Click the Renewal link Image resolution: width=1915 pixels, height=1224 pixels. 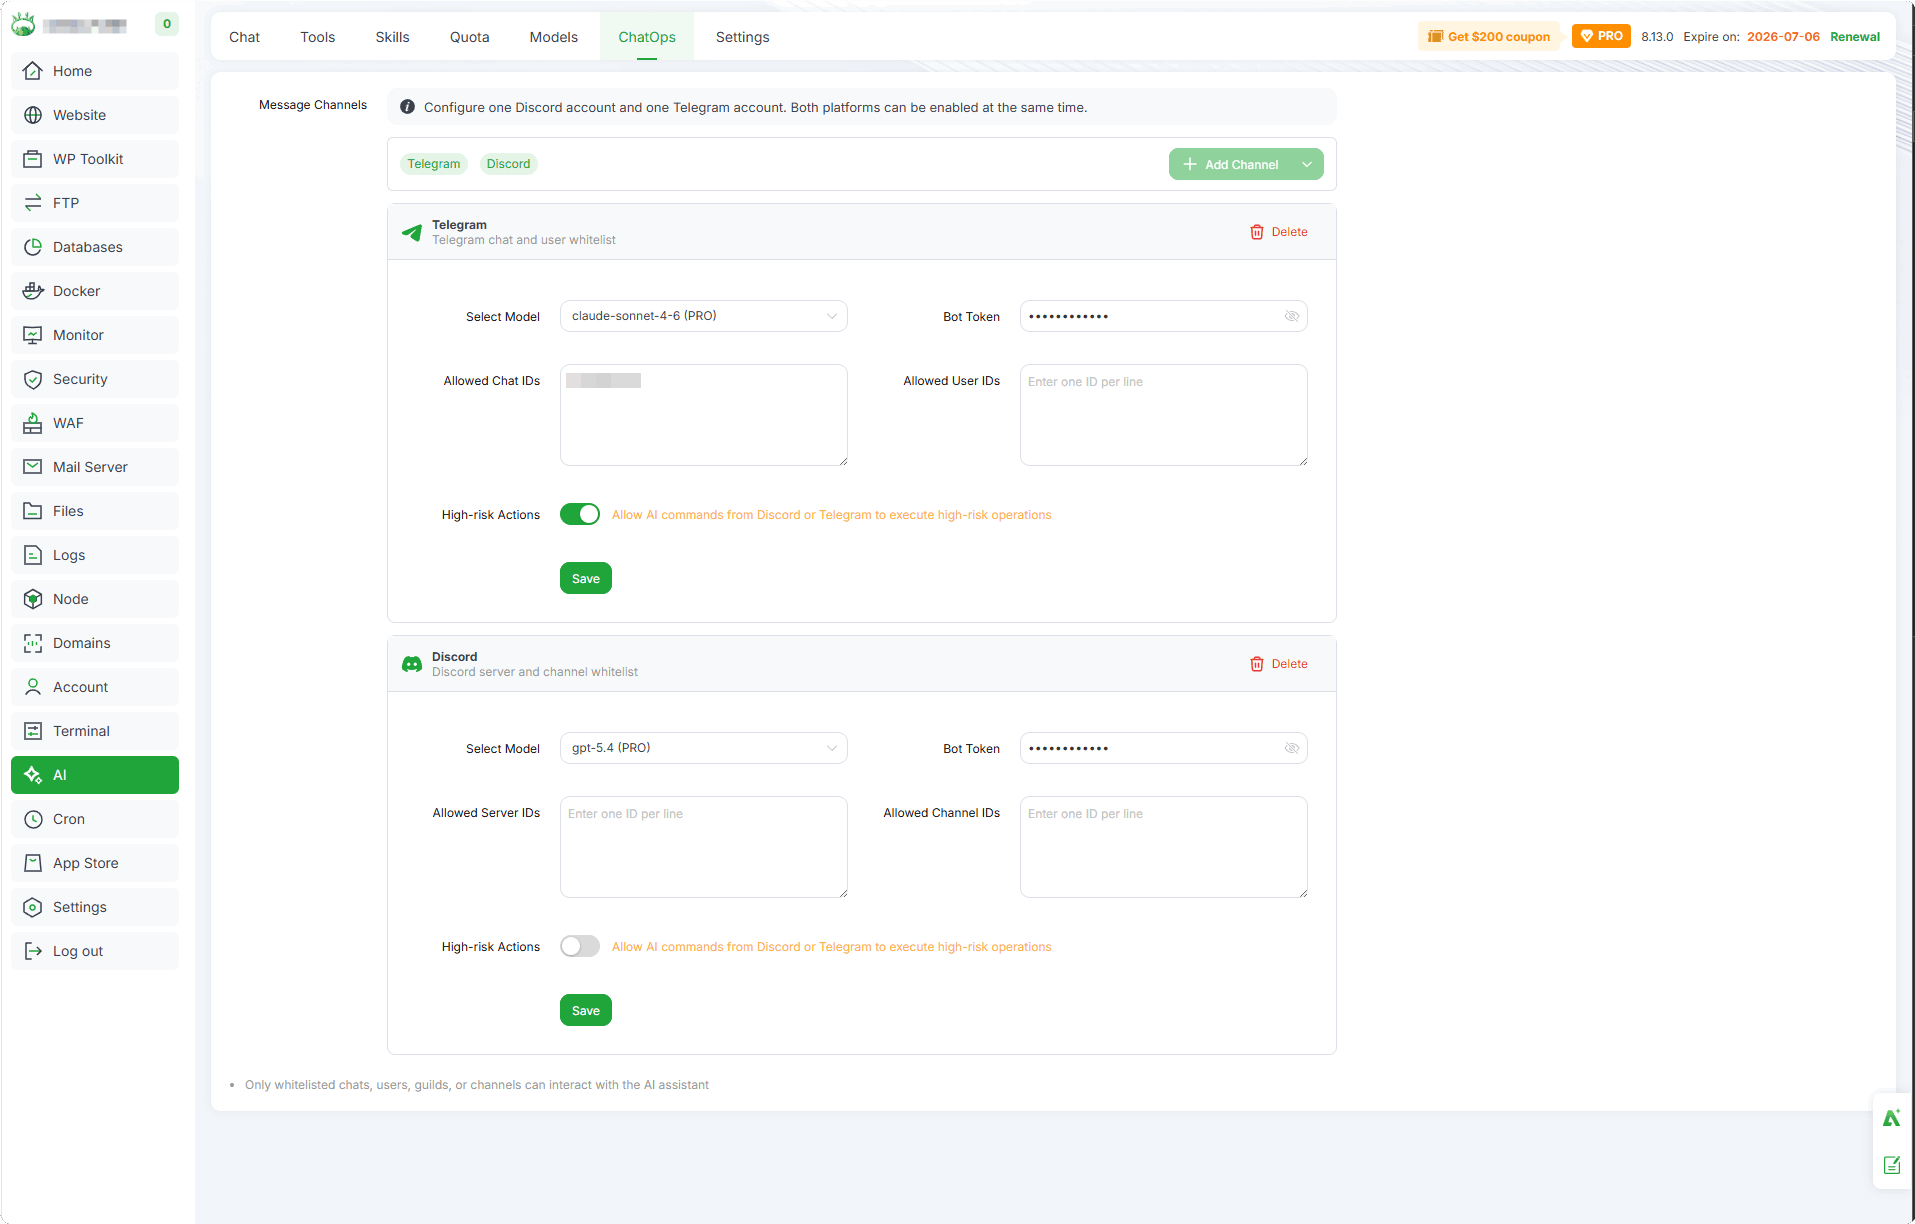click(1855, 36)
